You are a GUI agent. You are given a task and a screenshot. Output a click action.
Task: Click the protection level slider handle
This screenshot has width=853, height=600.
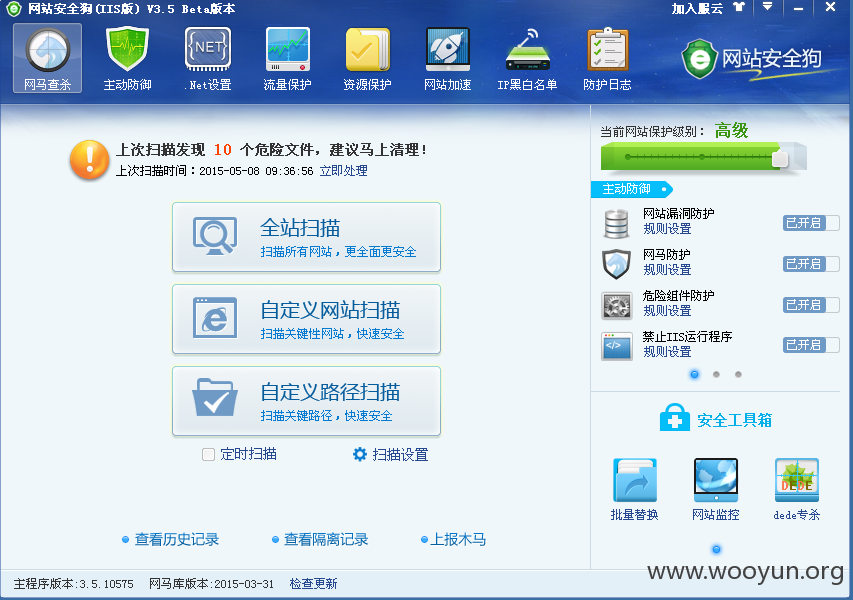click(780, 158)
